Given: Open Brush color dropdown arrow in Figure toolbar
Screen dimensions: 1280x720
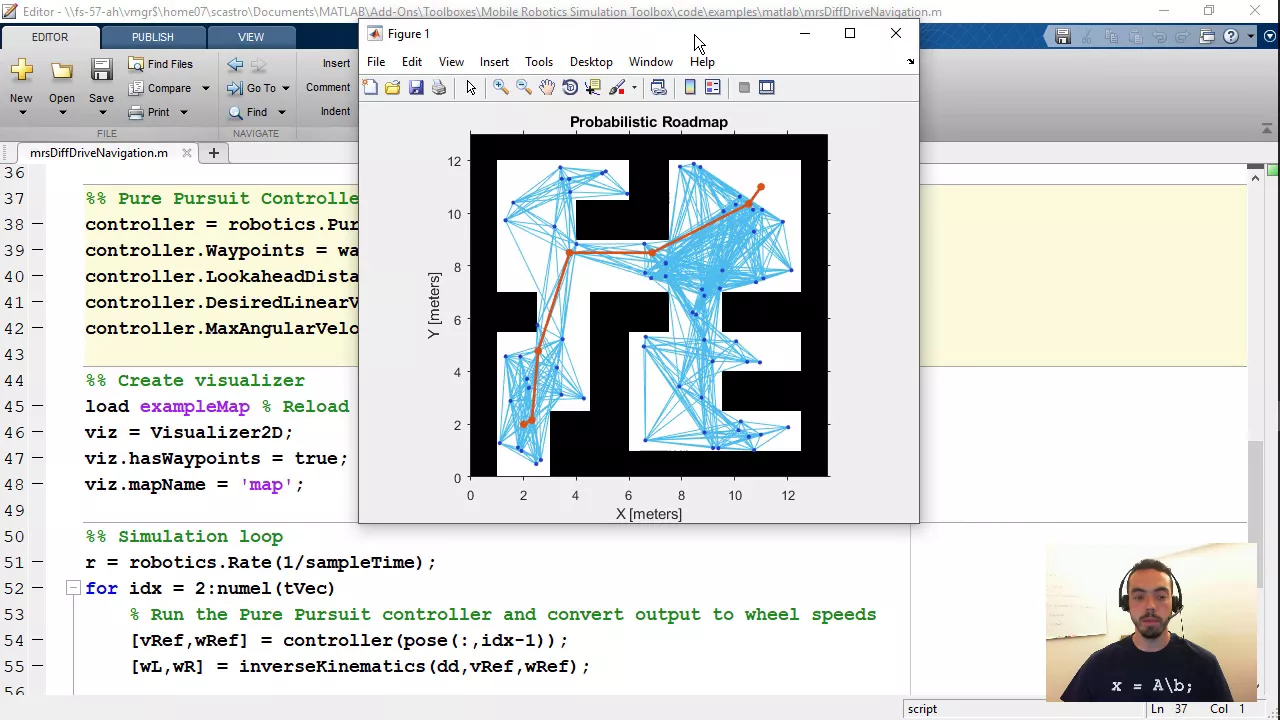Looking at the screenshot, I should [634, 88].
